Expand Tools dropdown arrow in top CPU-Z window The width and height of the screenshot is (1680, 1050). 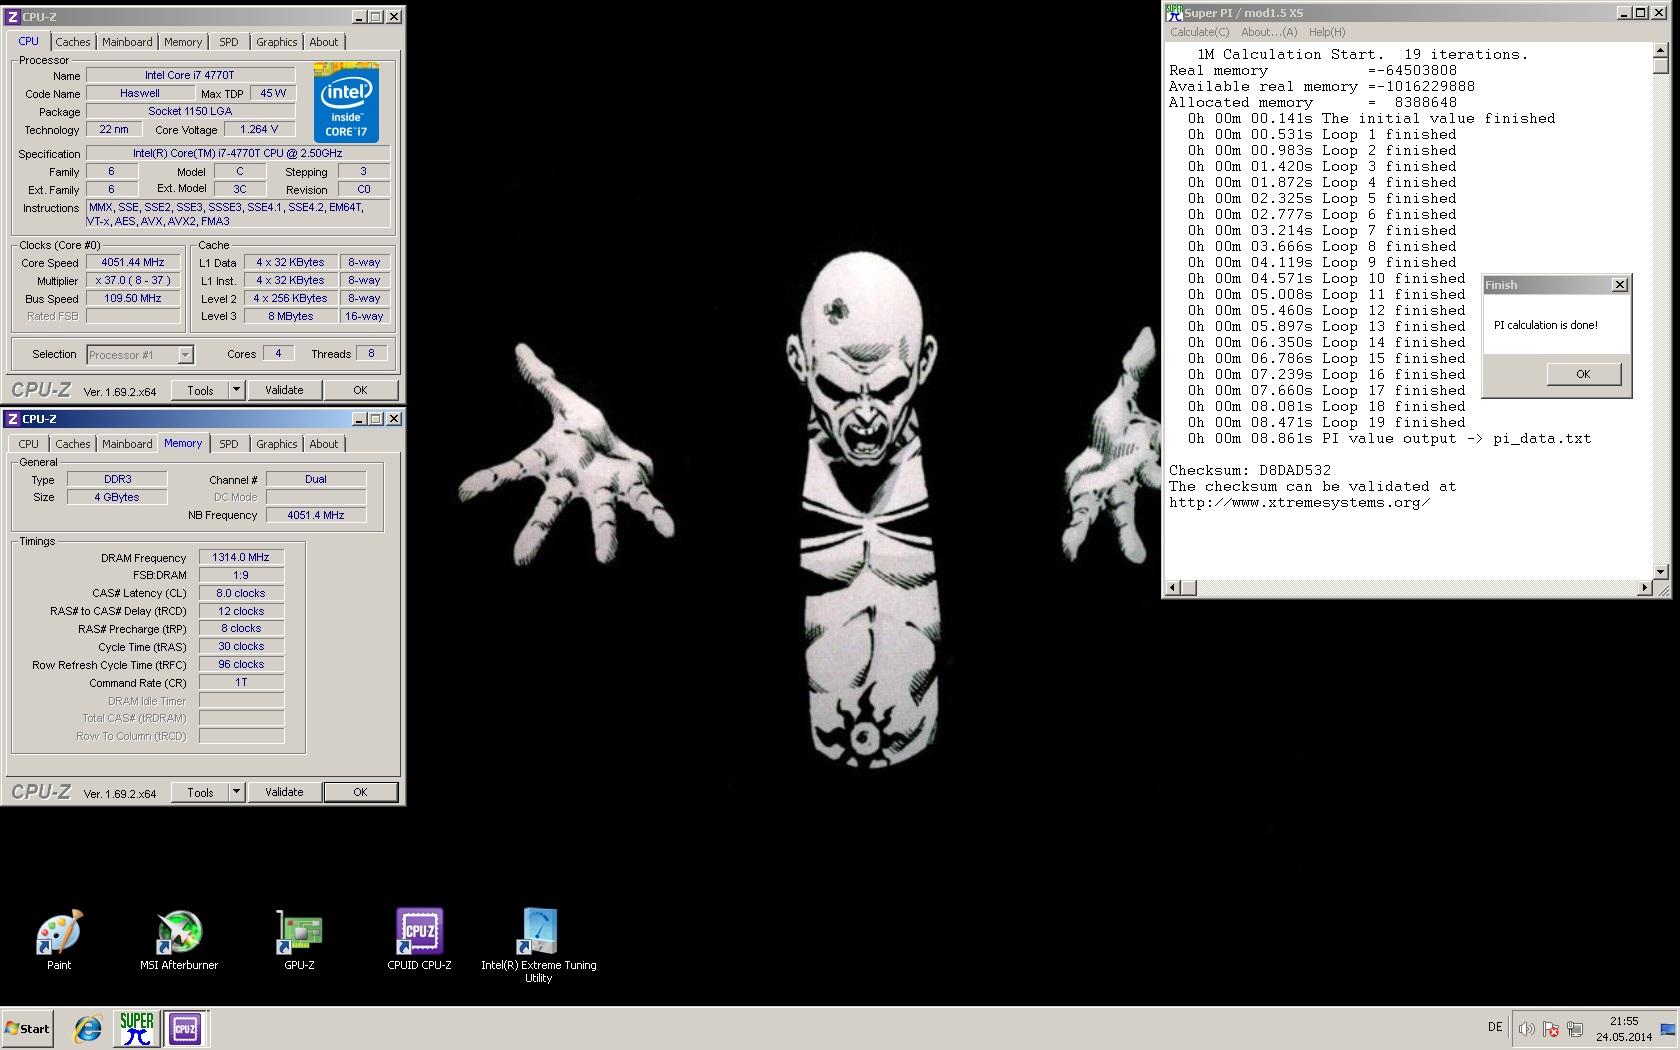point(237,390)
